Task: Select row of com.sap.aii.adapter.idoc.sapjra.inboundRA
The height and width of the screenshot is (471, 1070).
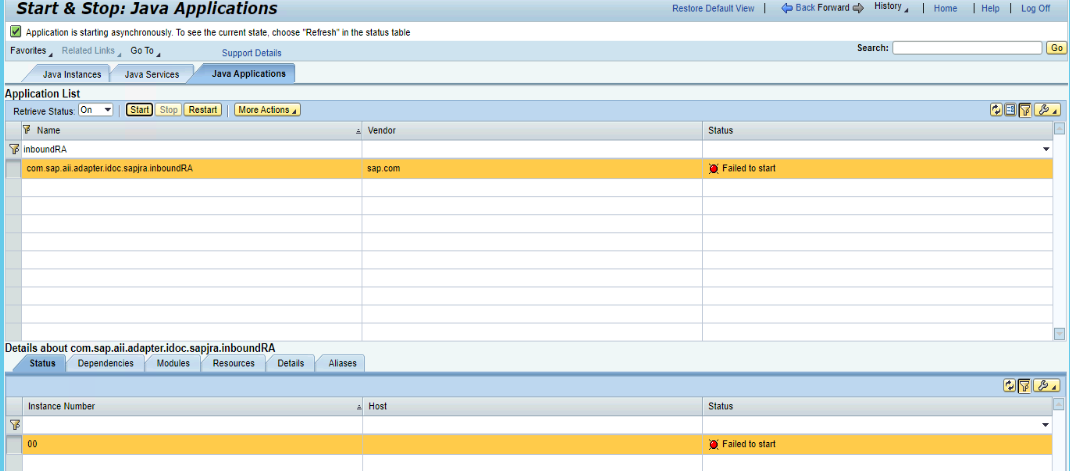Action: 14,169
